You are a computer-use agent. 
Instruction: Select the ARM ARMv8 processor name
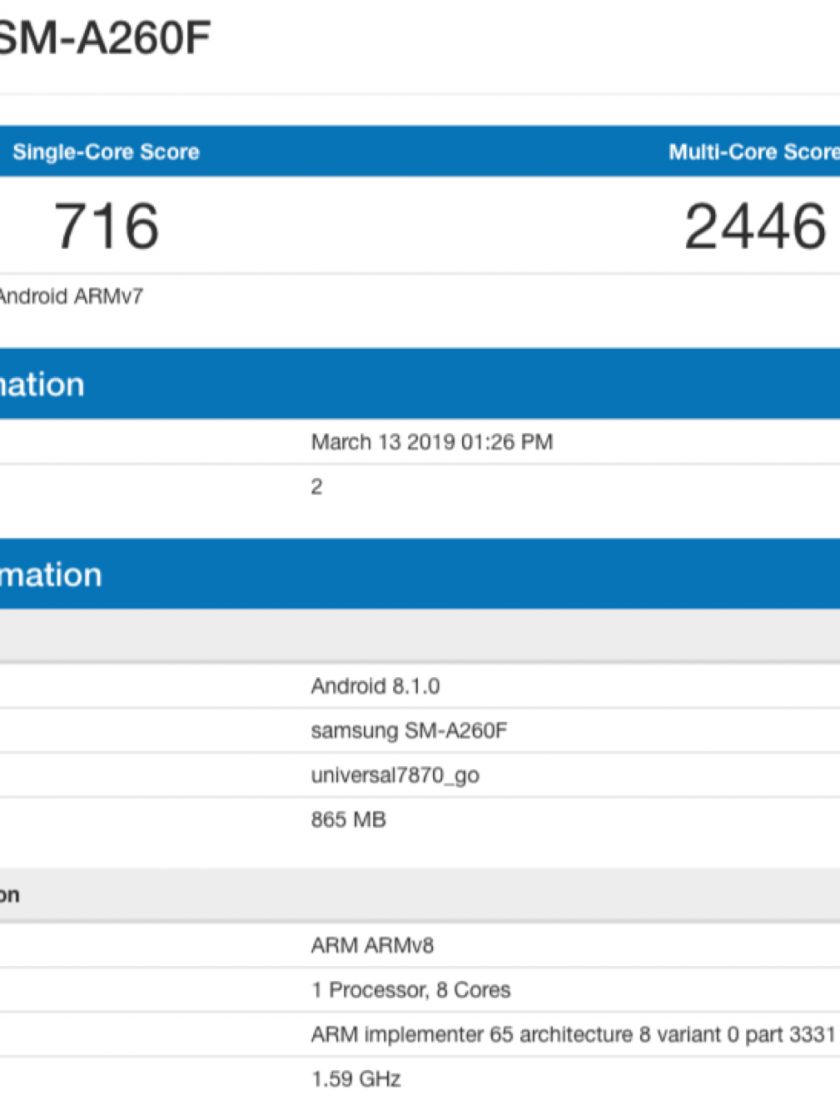pos(372,945)
